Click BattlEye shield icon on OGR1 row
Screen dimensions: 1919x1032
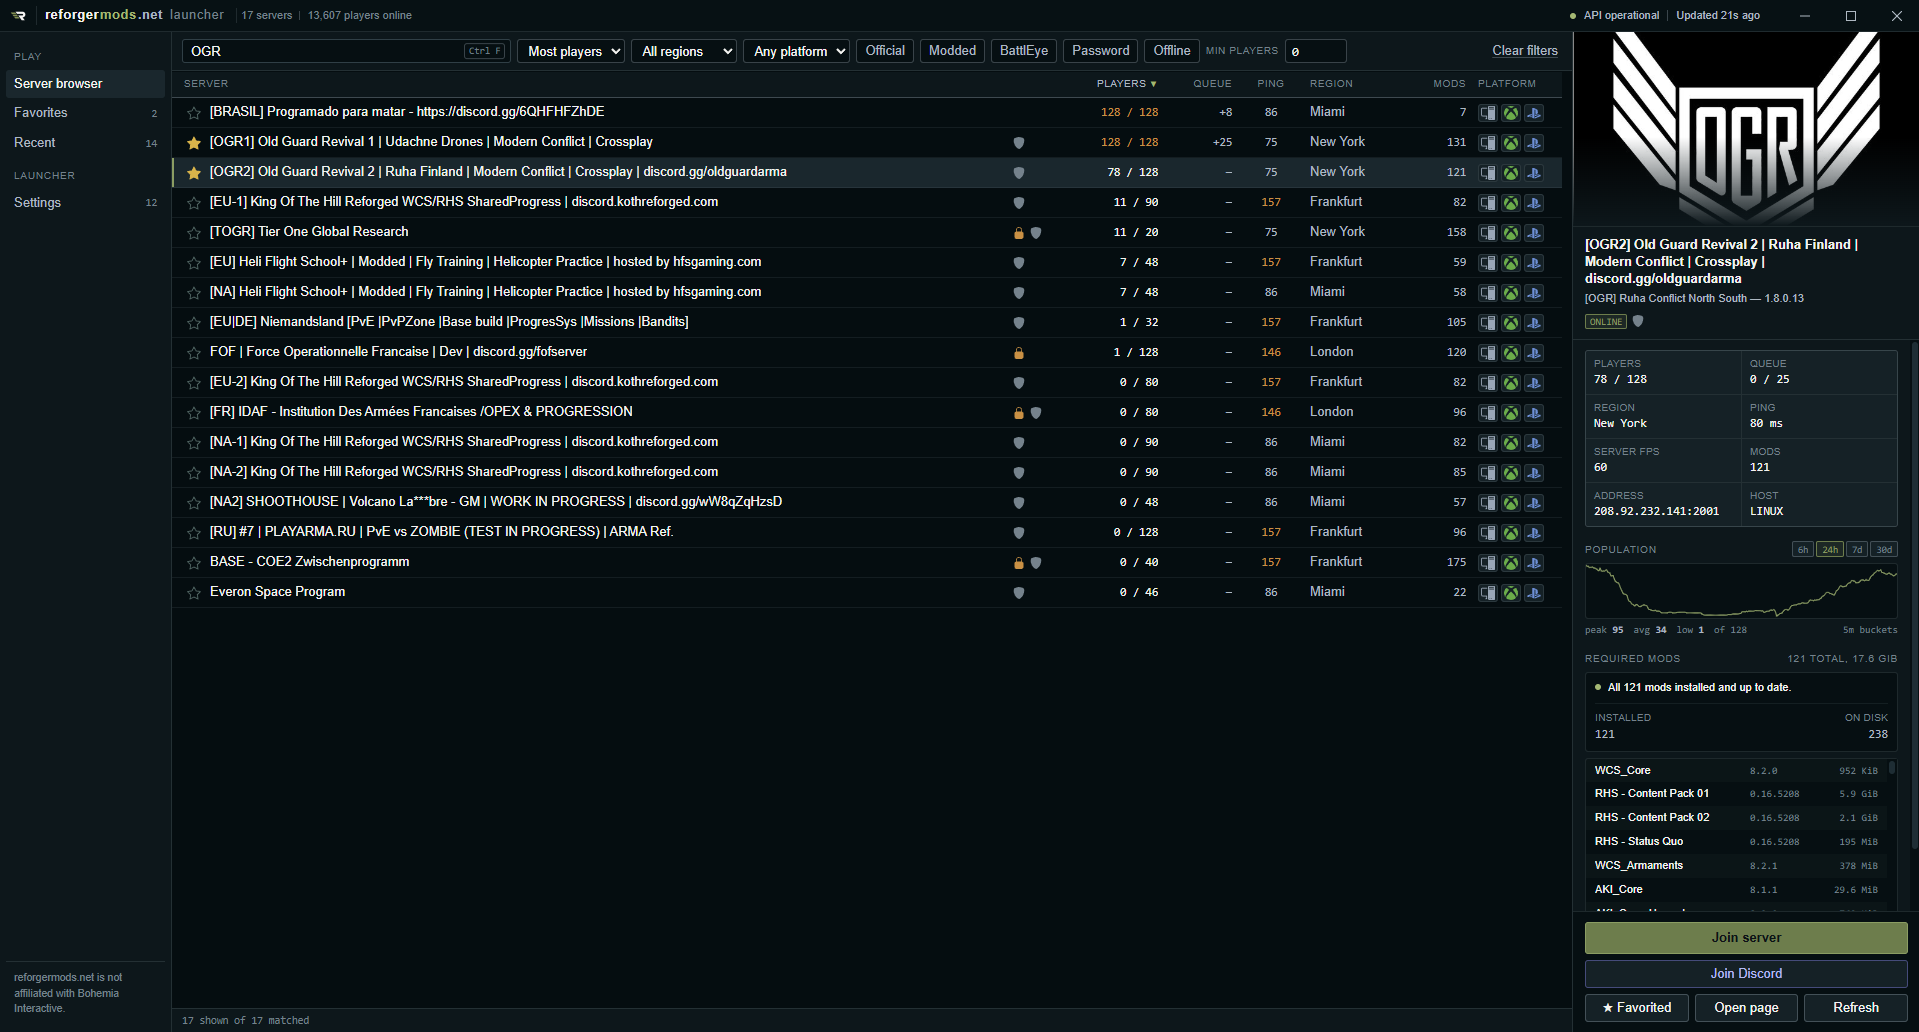pyautogui.click(x=1019, y=143)
